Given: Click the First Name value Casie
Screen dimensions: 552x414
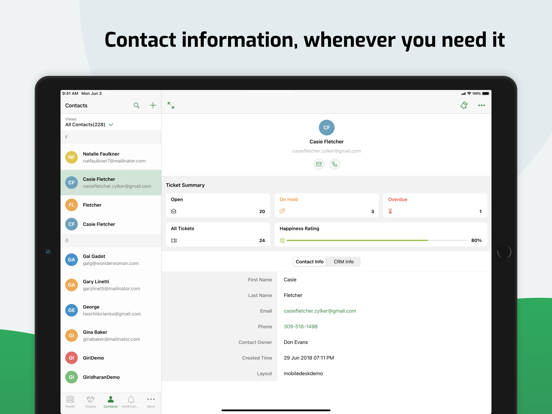Looking at the screenshot, I should coord(290,280).
